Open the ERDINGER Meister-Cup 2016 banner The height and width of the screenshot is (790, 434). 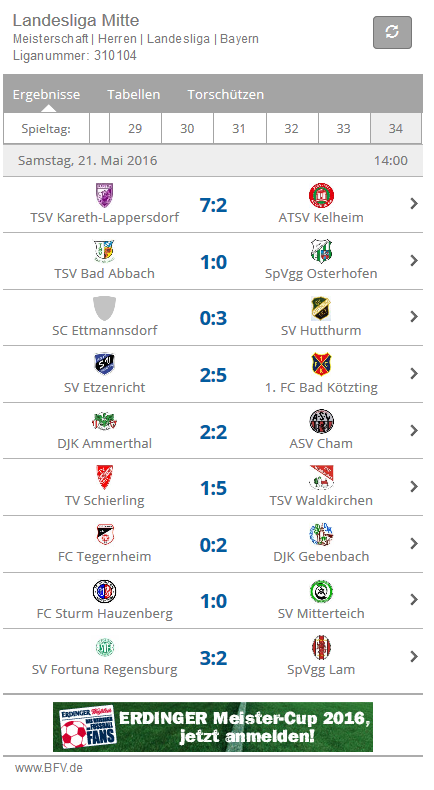pyautogui.click(x=213, y=727)
